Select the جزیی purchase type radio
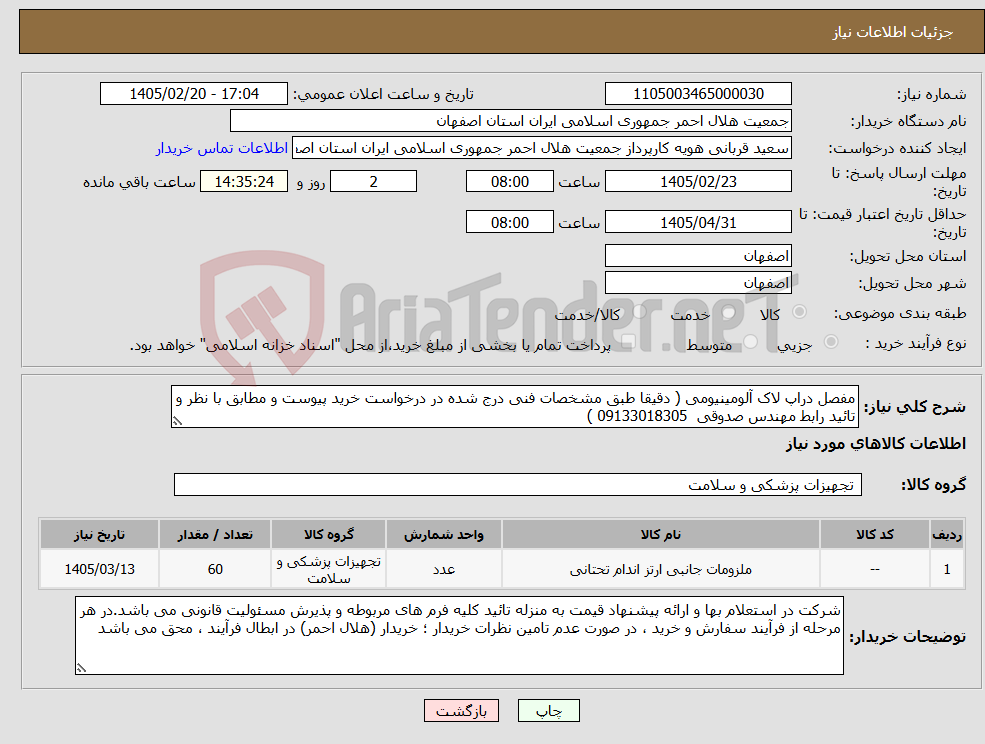This screenshot has width=985, height=744. (830, 342)
